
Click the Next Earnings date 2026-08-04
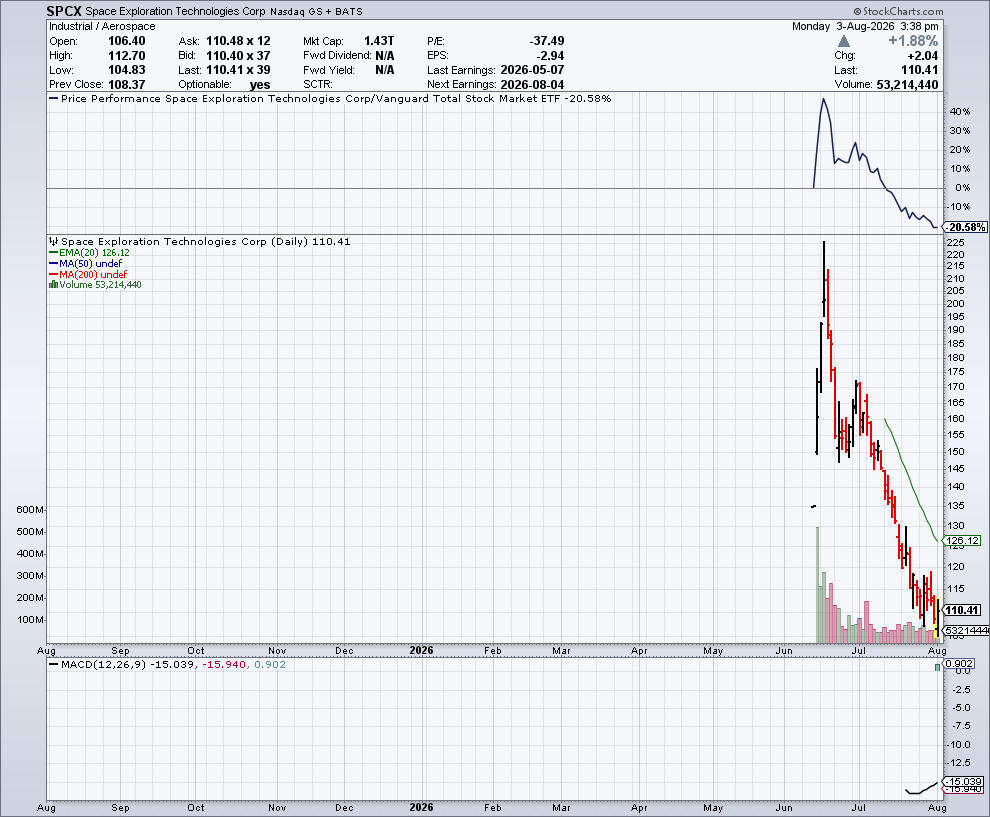pyautogui.click(x=532, y=85)
